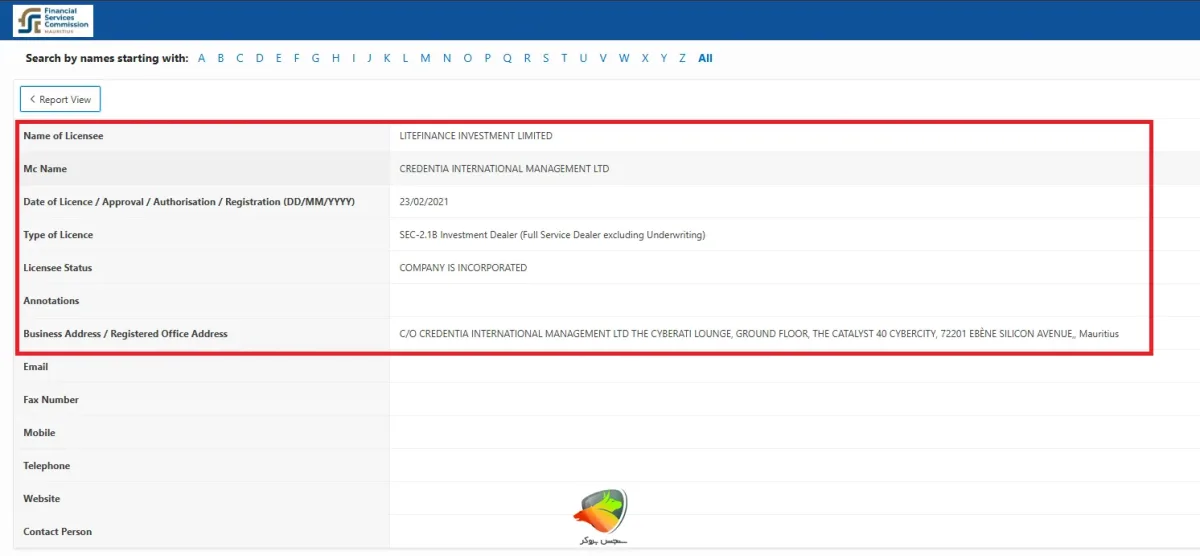This screenshot has width=1200, height=556.
Task: Filter names starting with letter S
Action: [x=546, y=58]
